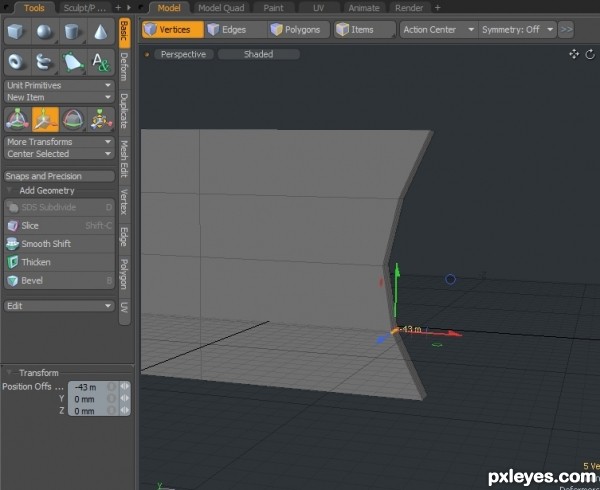Click SDS Subdivide
Image resolution: width=600 pixels, height=490 pixels.
[59, 207]
